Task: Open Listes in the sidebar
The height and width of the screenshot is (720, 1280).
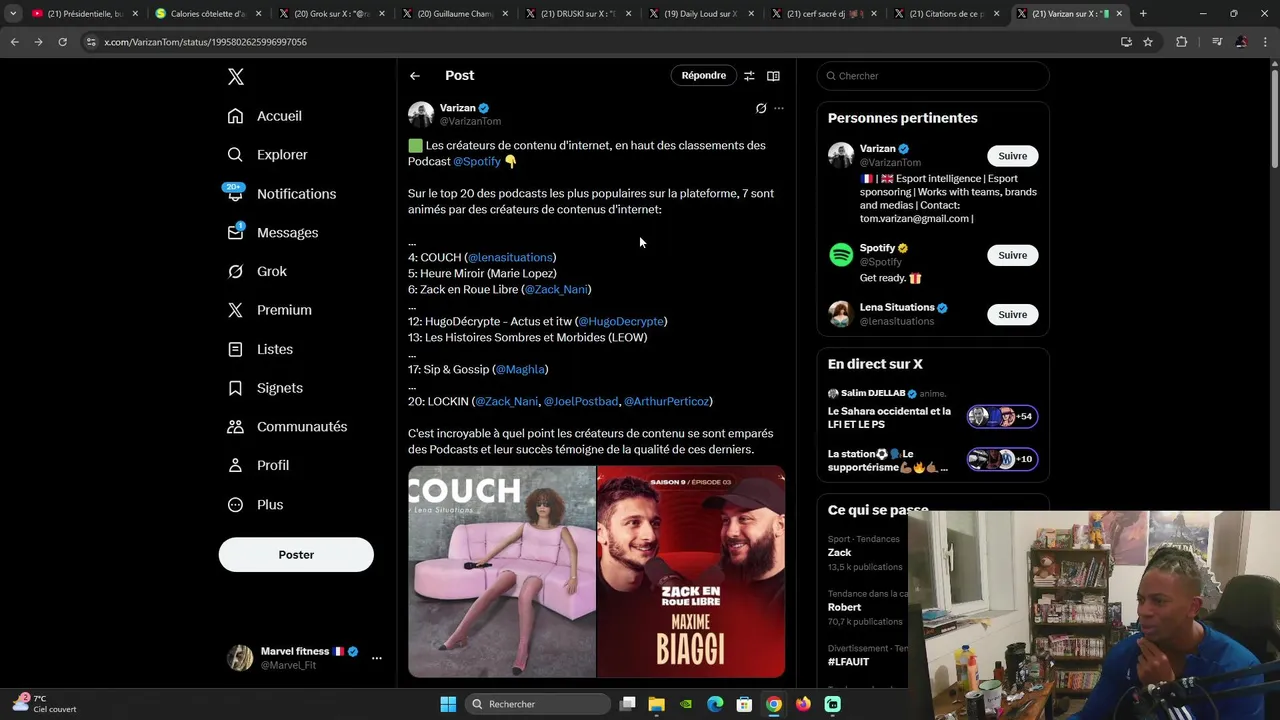Action: [x=260, y=349]
